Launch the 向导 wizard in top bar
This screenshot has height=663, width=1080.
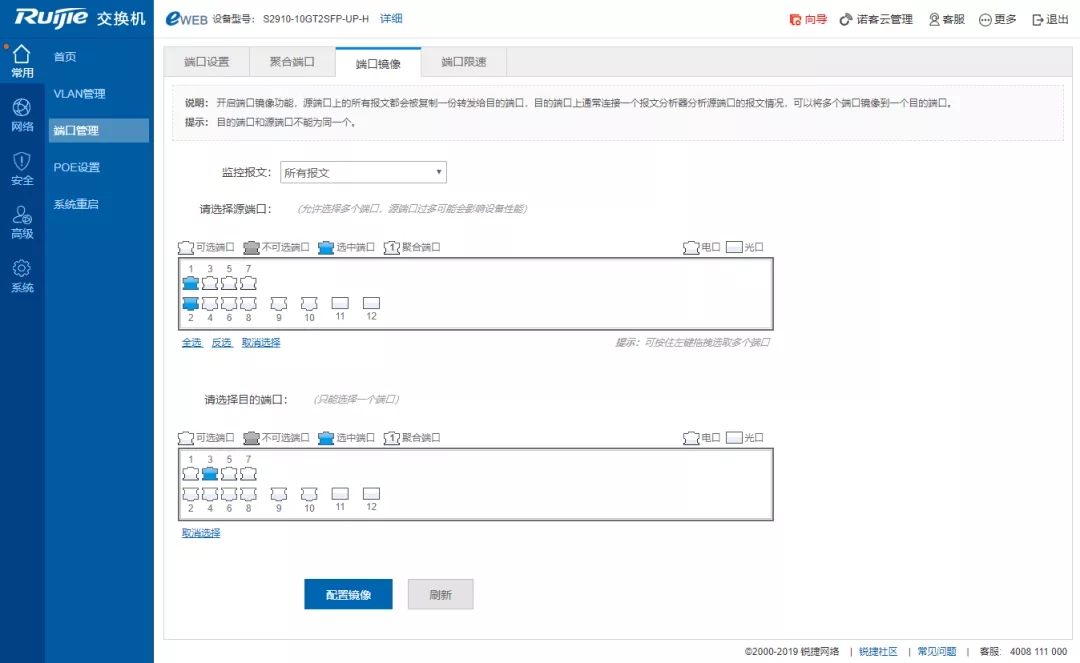808,19
